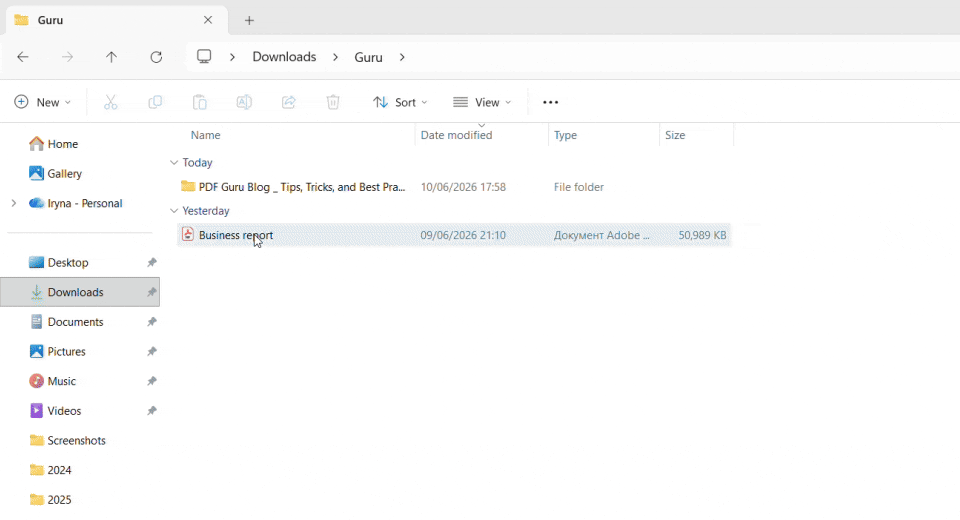Image resolution: width=960 pixels, height=520 pixels.
Task: Open Gallery in navigation pane
Action: (55, 173)
